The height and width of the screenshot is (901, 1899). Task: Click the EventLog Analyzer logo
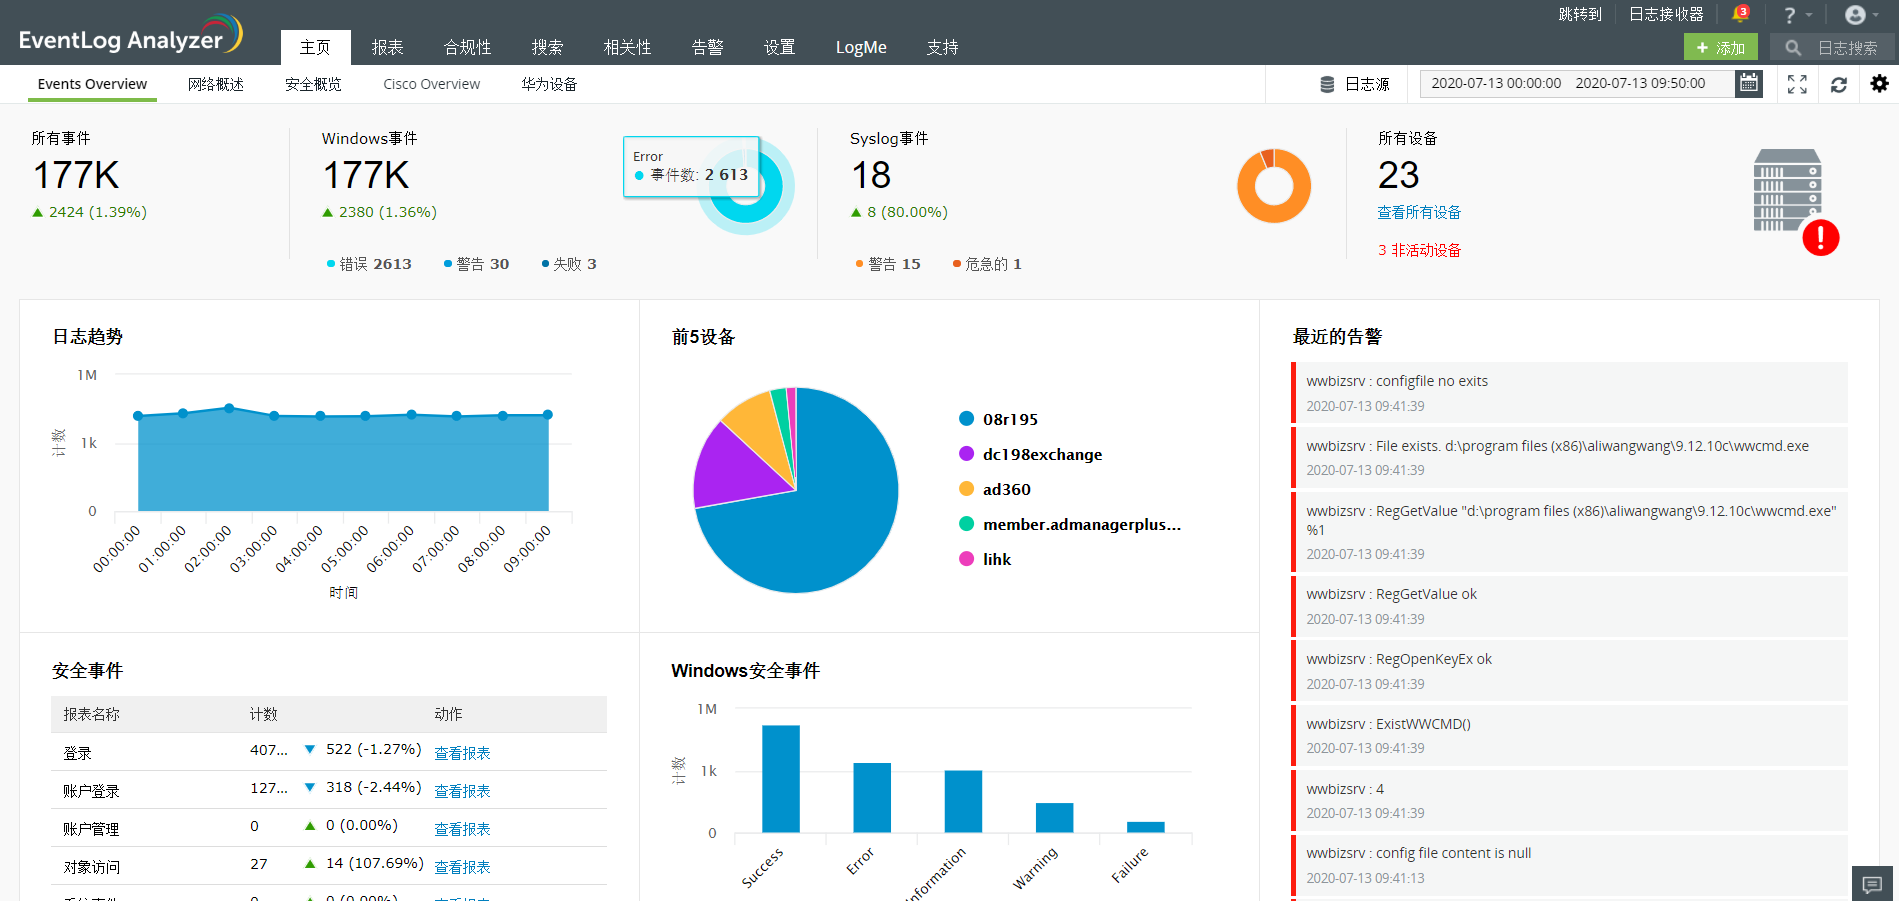(x=130, y=36)
